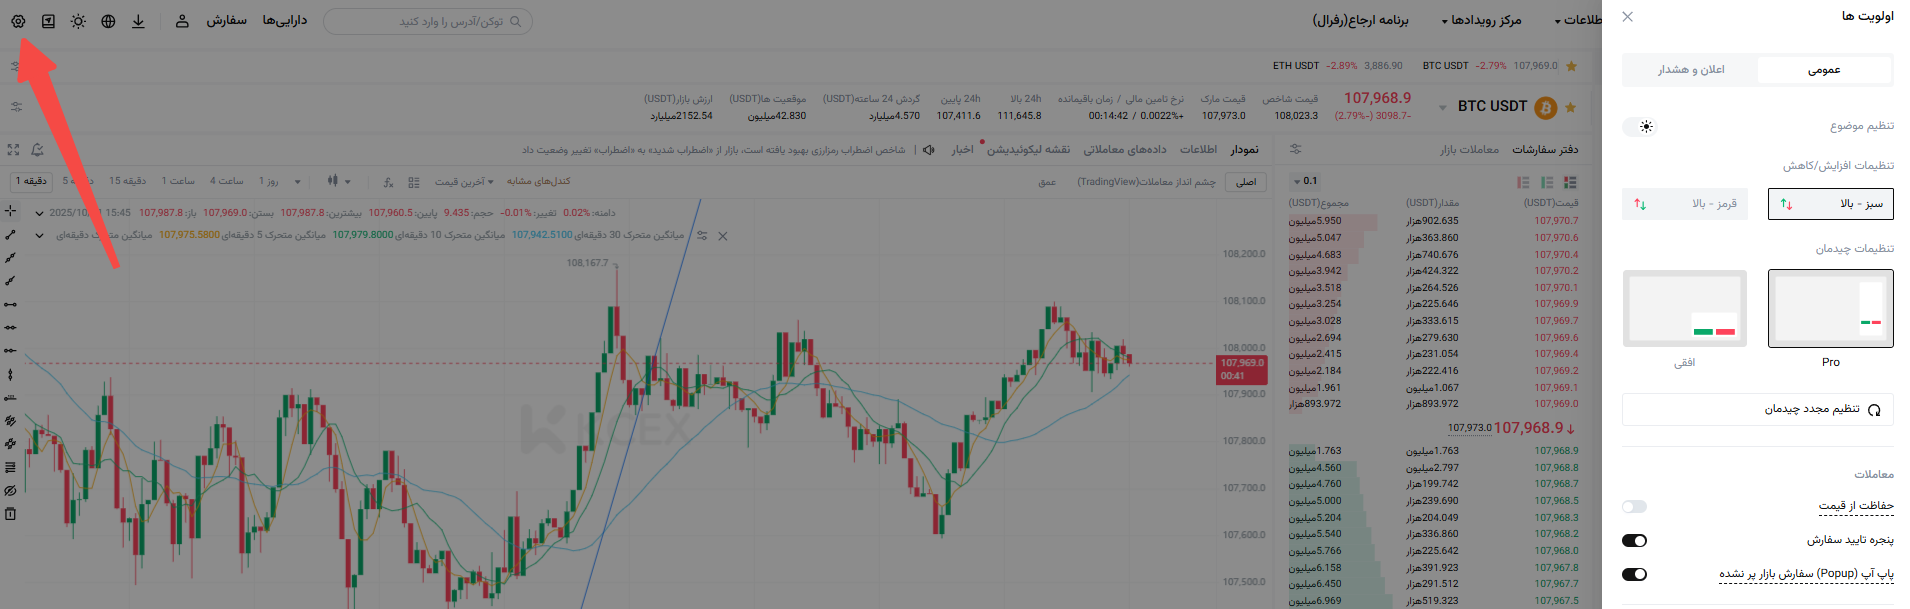Image resolution: width=1910 pixels, height=609 pixels.
Task: Open the 0.1 order book precision dropdown
Action: point(1305,182)
